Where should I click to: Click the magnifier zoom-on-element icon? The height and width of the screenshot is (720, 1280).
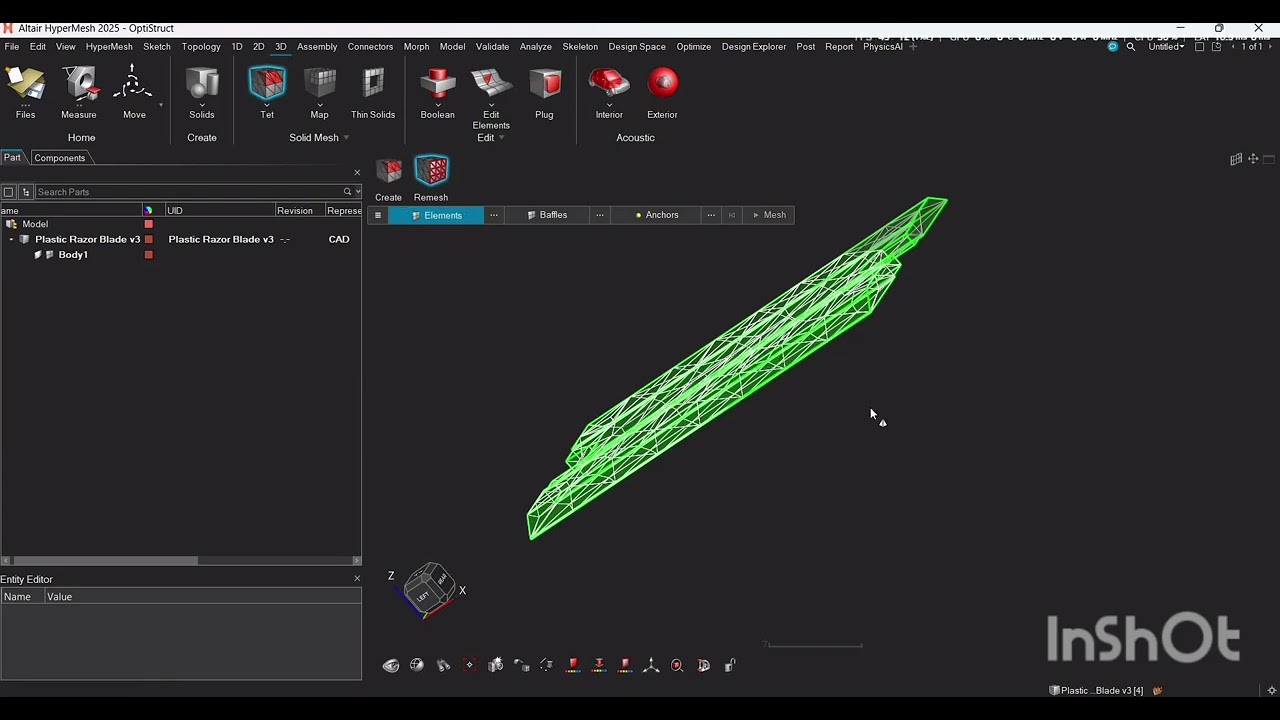tap(677, 666)
